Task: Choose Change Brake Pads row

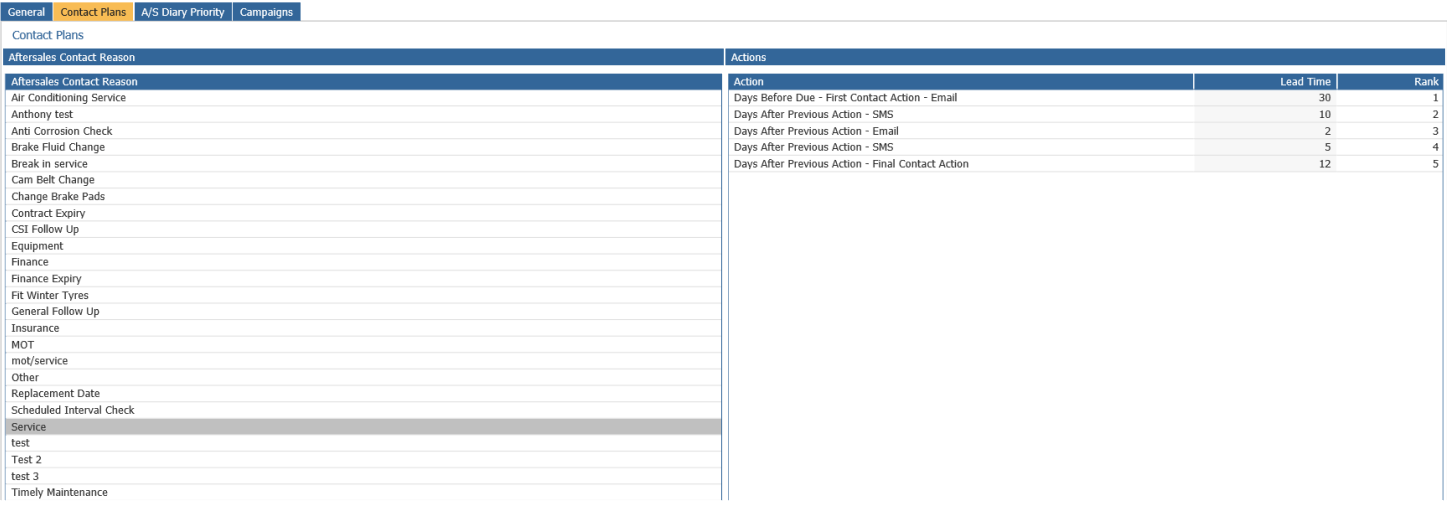Action: 363,197
